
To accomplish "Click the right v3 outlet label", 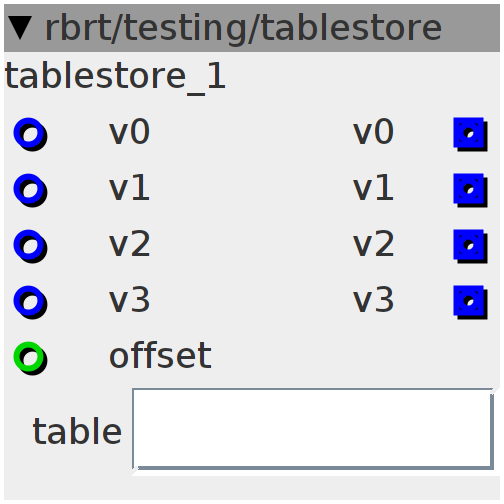I will click(373, 300).
